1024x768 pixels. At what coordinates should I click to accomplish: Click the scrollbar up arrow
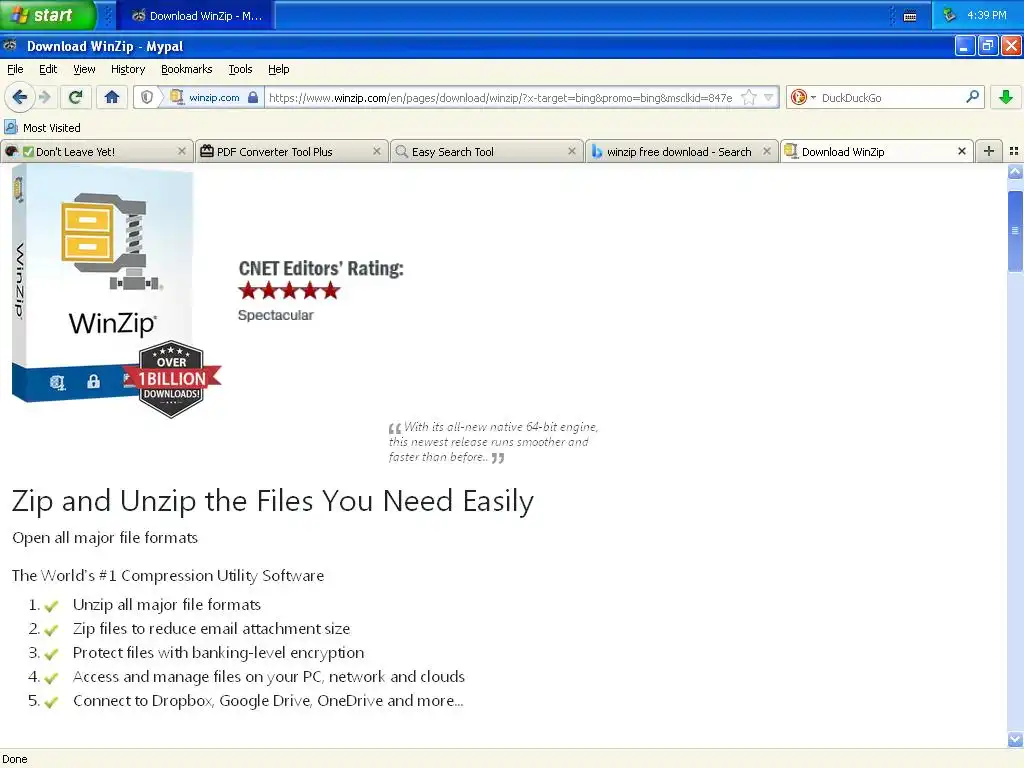(x=1015, y=172)
